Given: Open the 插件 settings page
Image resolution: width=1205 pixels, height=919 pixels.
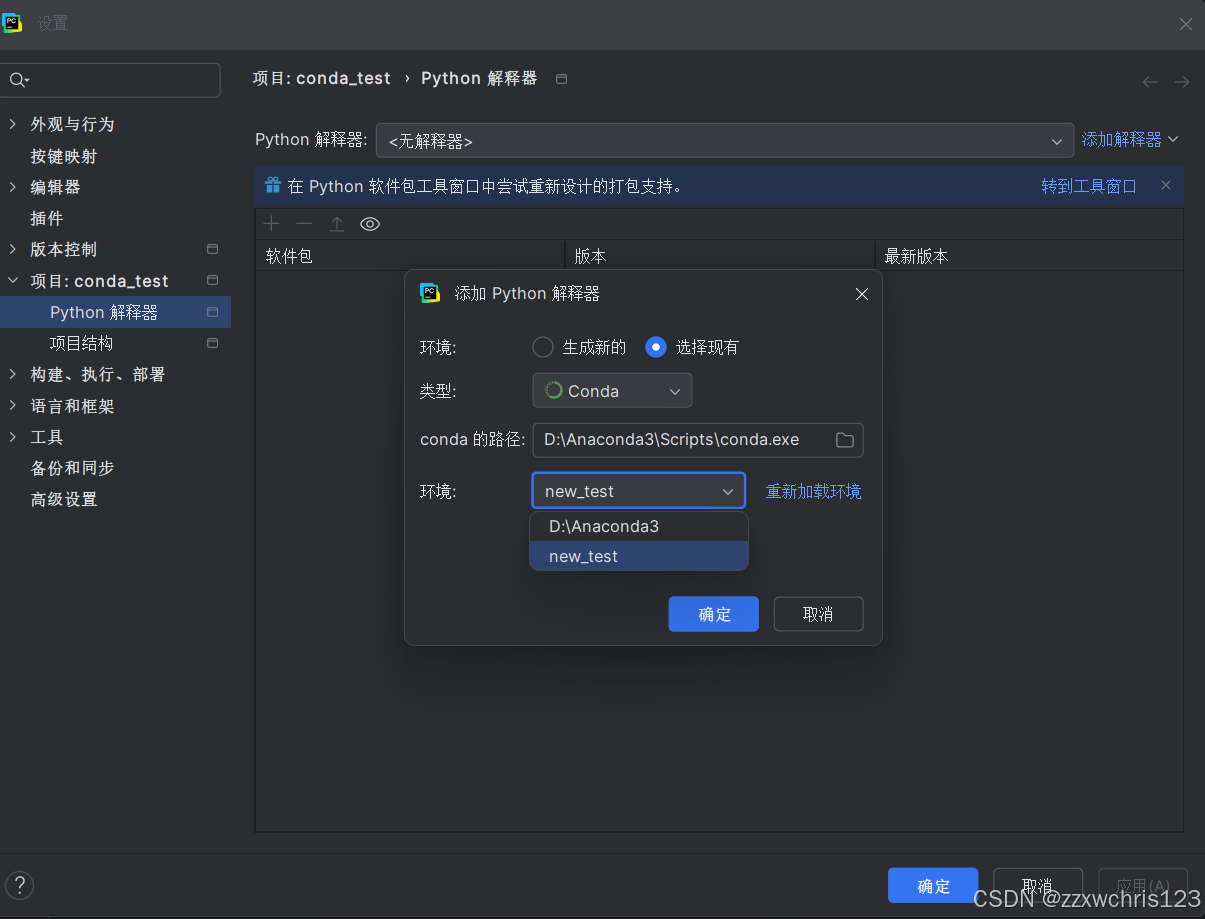Looking at the screenshot, I should point(47,218).
